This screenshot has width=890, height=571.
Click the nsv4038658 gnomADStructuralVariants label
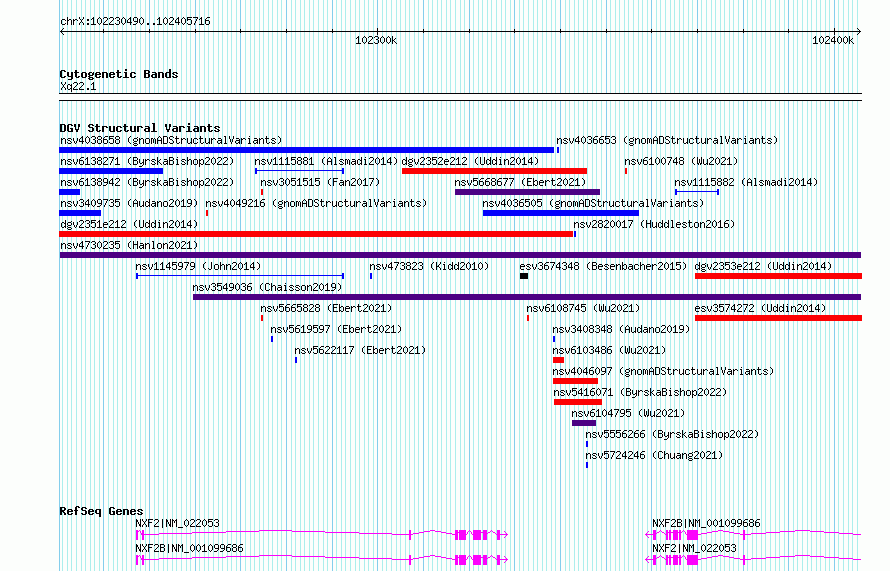[171, 140]
